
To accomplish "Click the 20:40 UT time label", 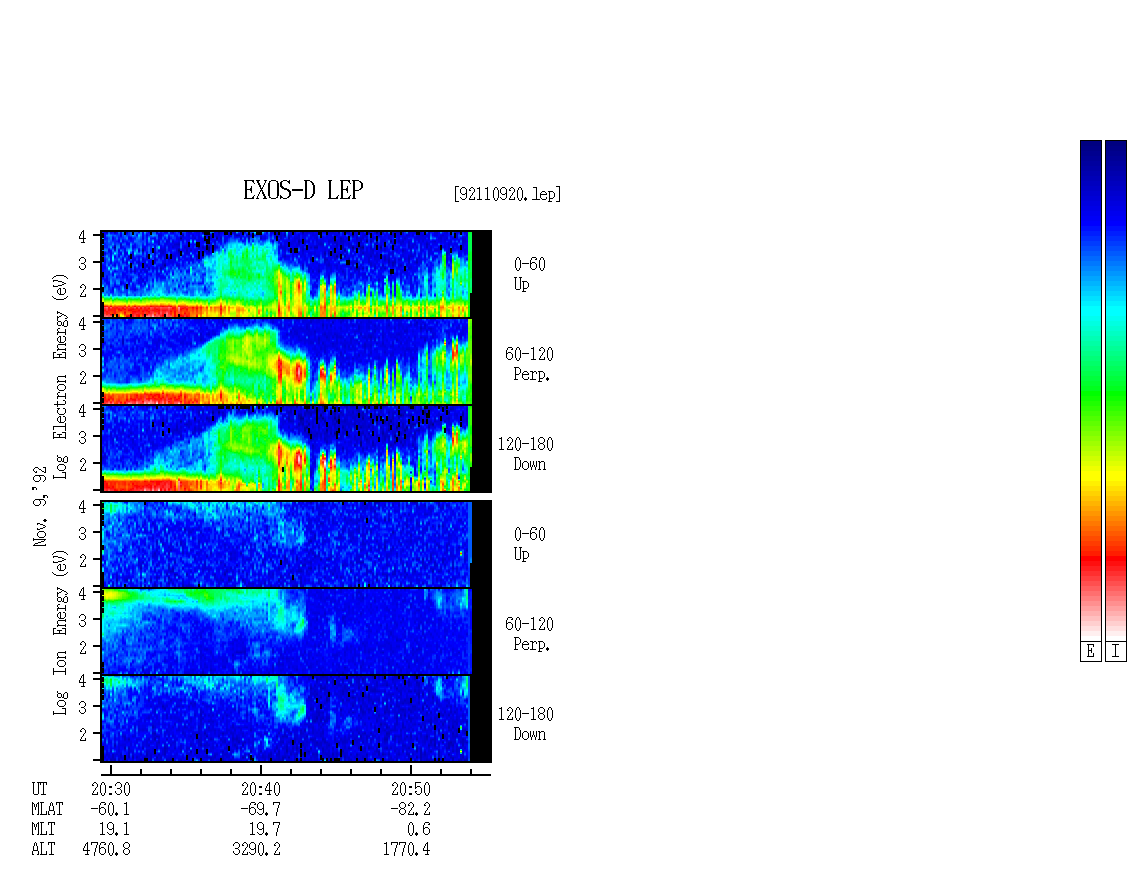I will [x=261, y=789].
